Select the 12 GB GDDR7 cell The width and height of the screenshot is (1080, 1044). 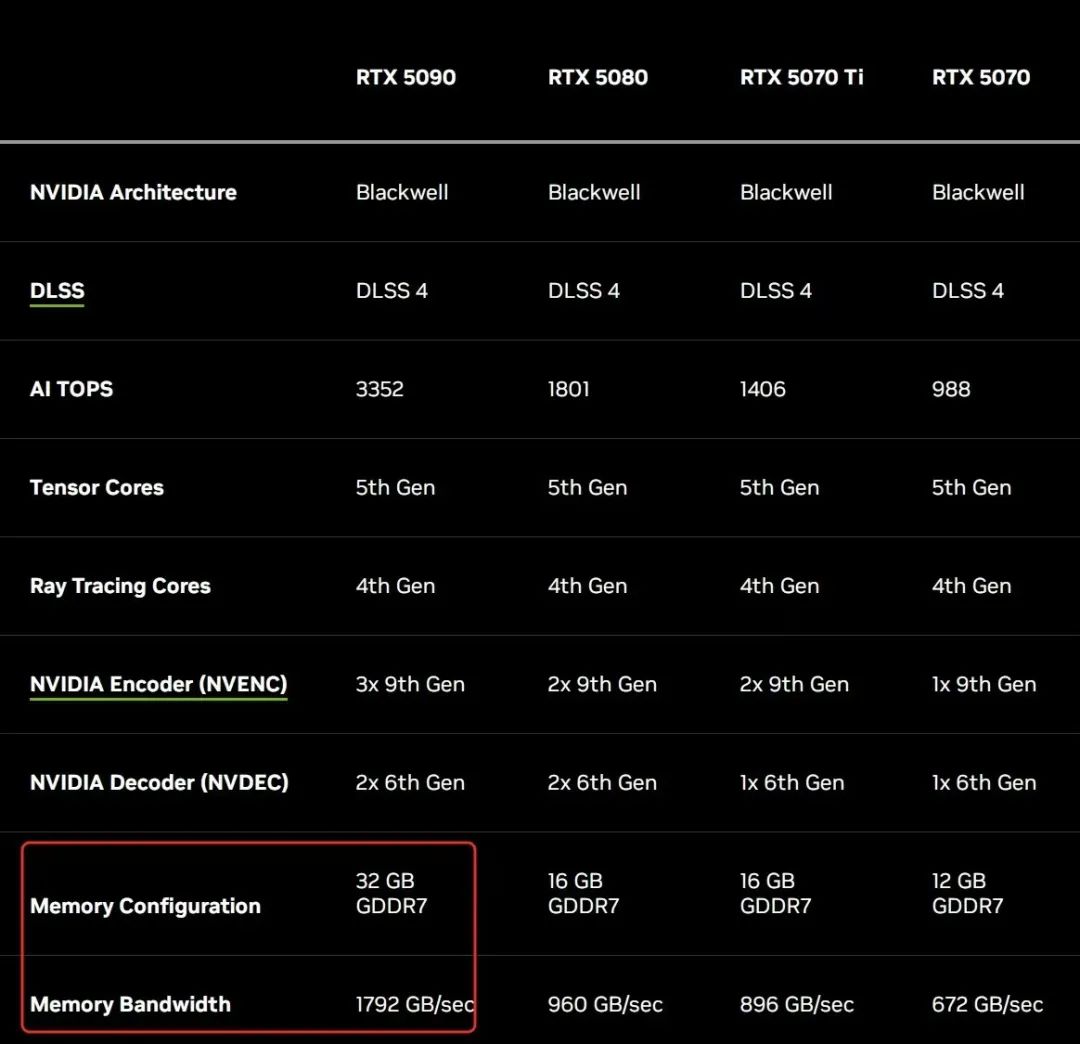tap(967, 893)
